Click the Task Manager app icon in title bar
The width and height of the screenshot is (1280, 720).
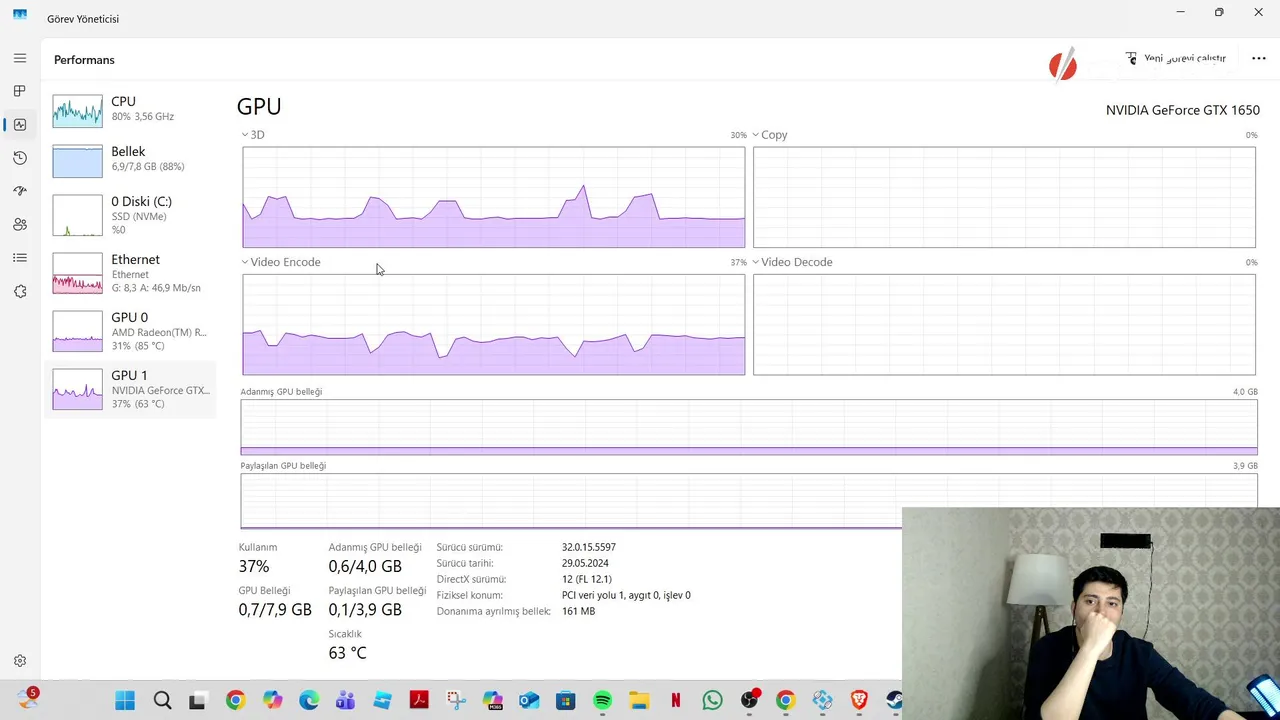[x=20, y=16]
